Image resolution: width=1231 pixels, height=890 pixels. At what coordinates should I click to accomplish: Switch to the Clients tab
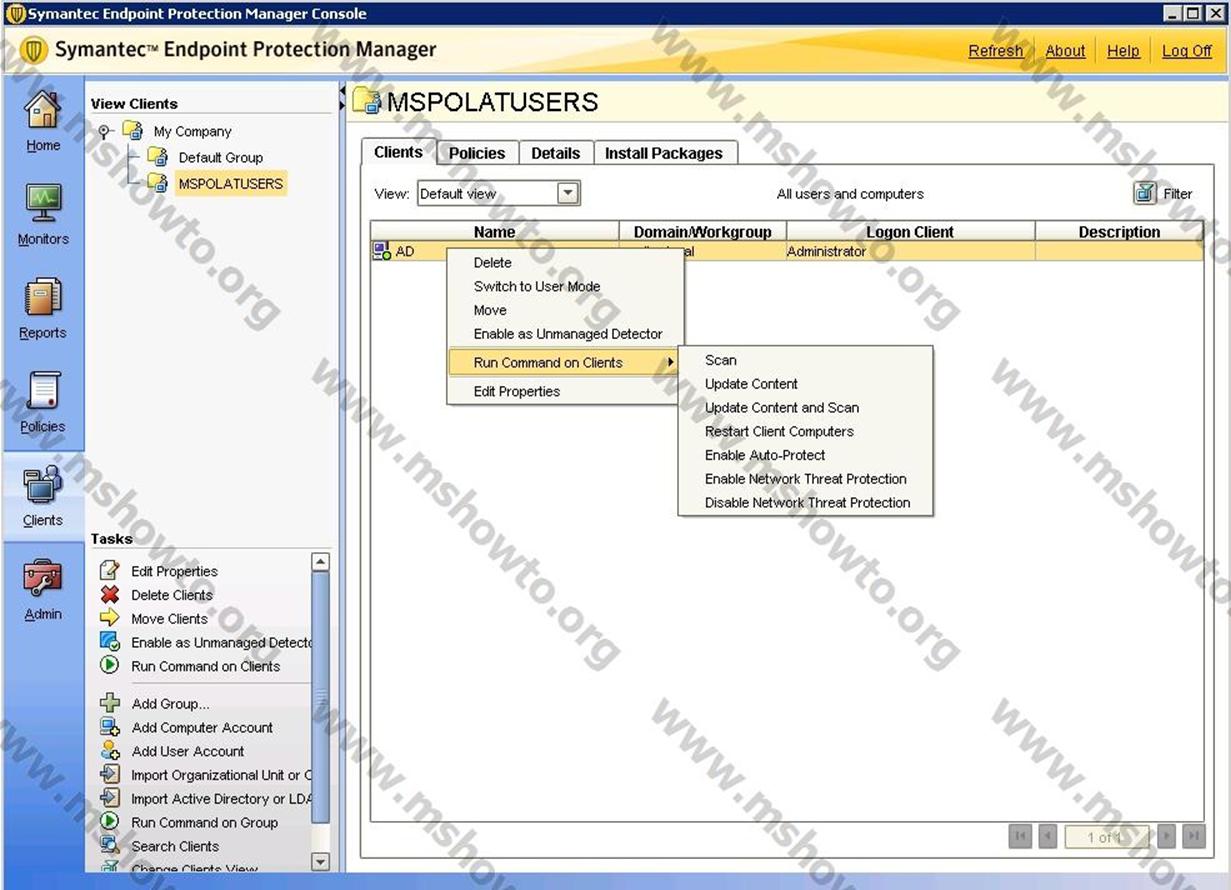pos(398,152)
